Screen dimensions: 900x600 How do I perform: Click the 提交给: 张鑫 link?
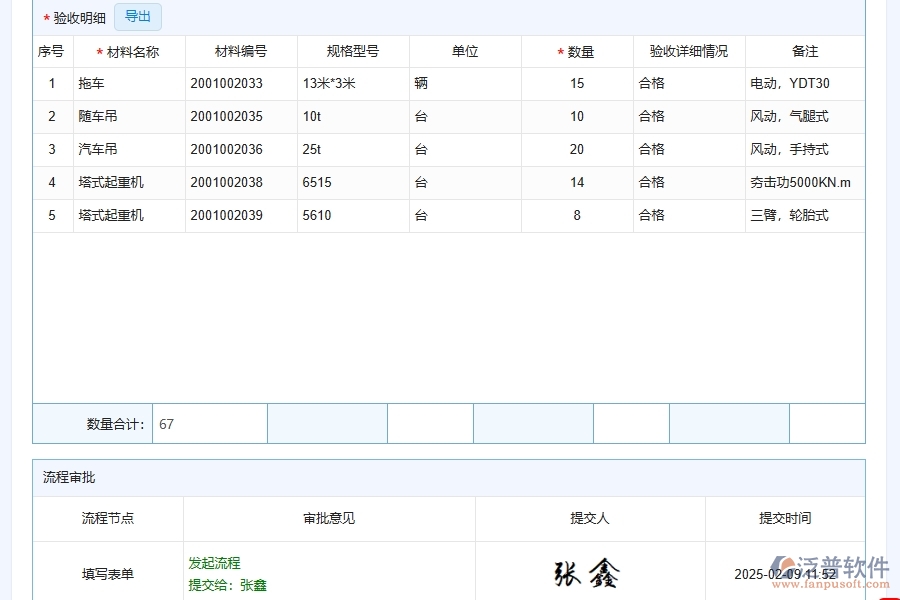point(227,585)
